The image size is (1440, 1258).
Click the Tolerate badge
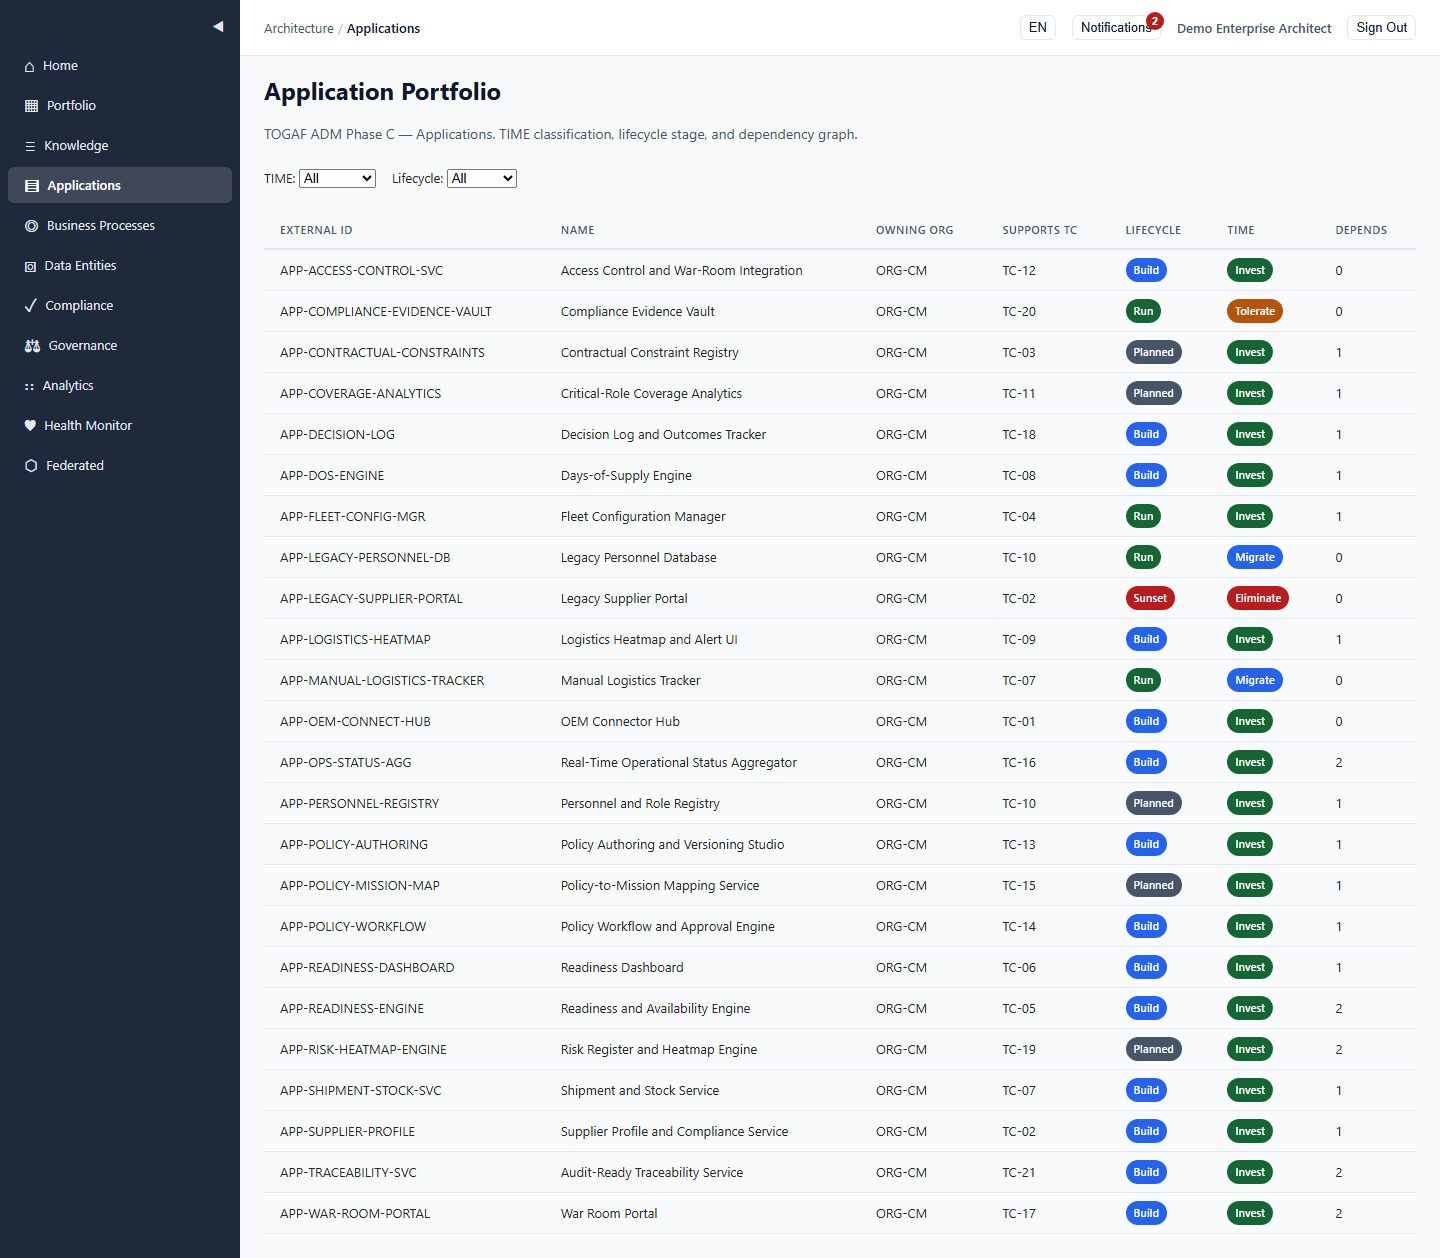[1255, 312]
